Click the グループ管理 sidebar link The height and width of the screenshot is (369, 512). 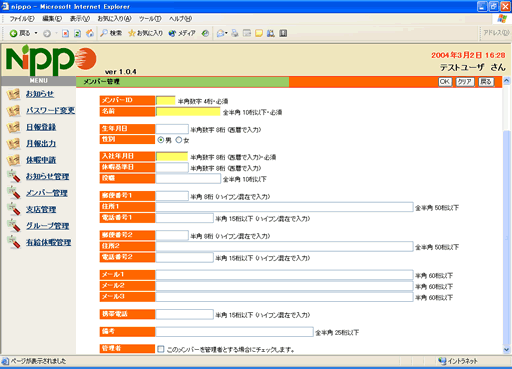pos(47,226)
